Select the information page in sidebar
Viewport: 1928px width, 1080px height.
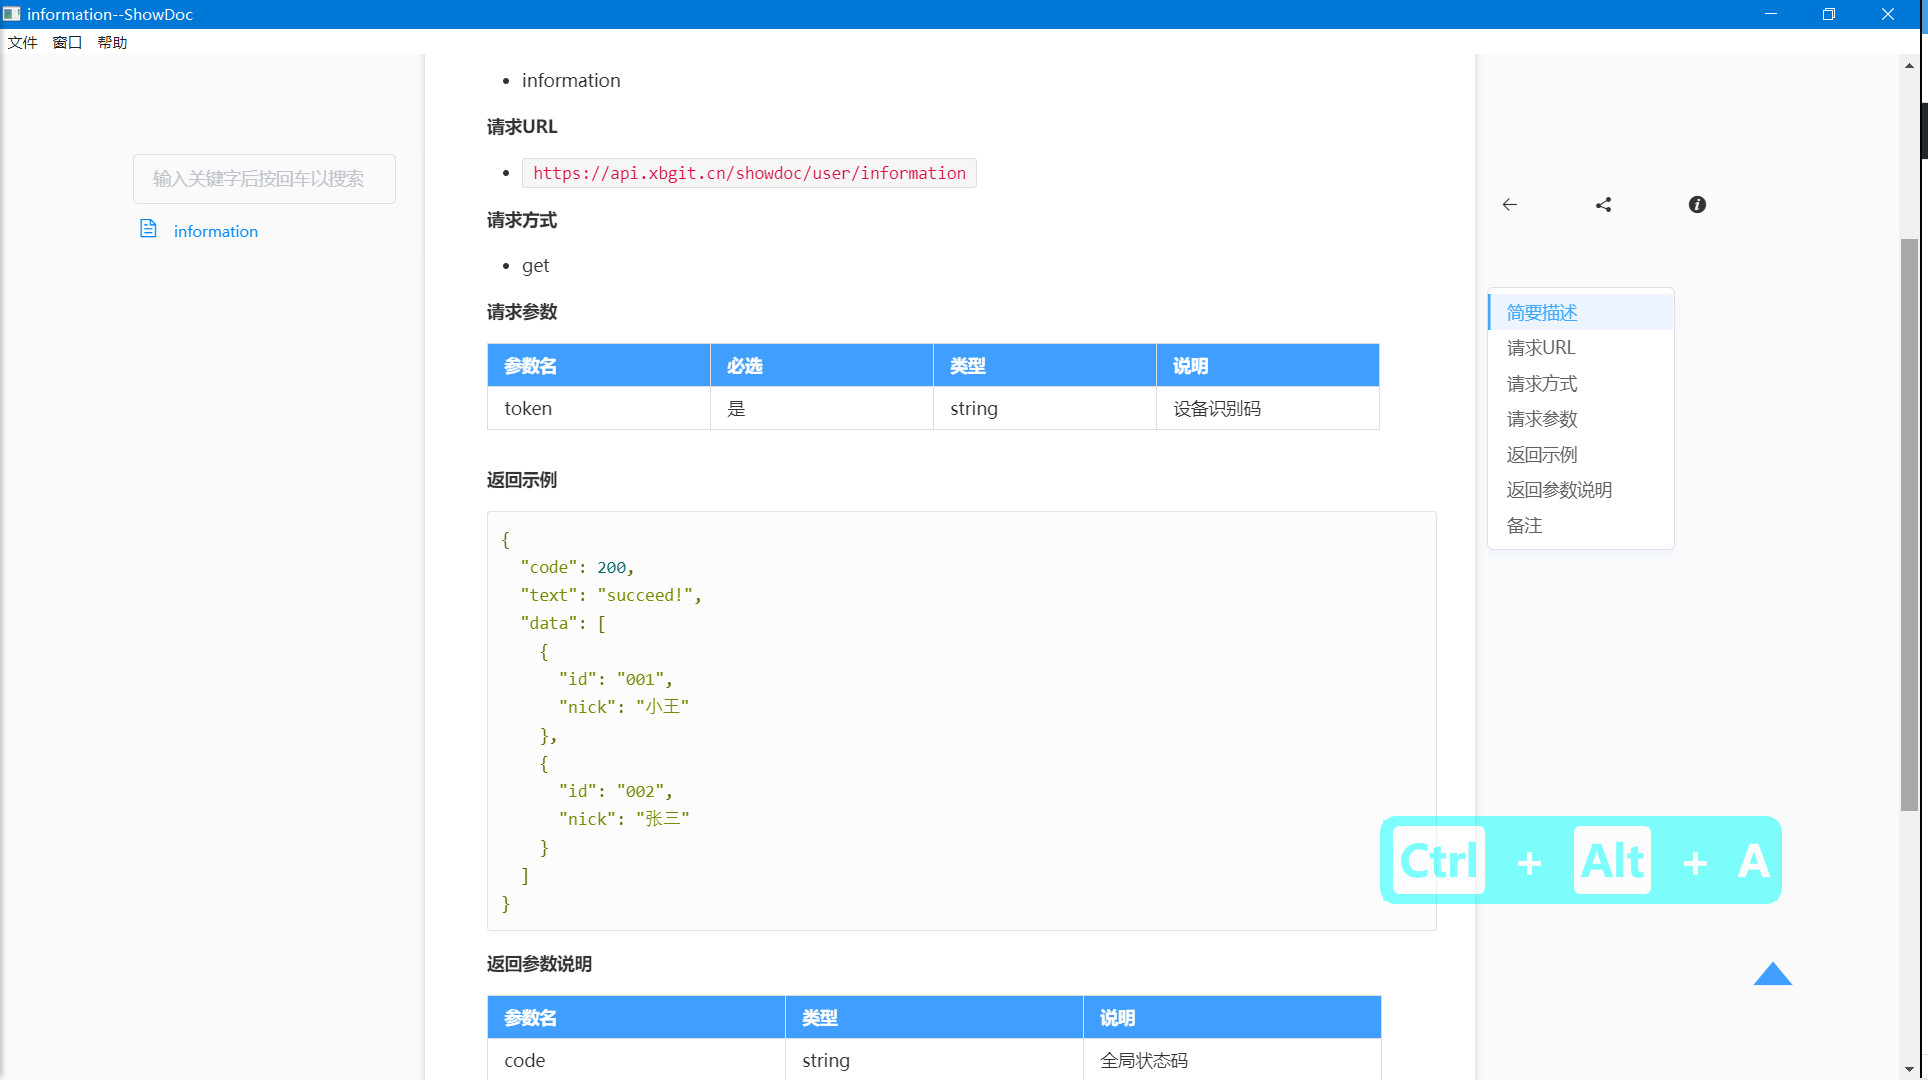point(215,231)
